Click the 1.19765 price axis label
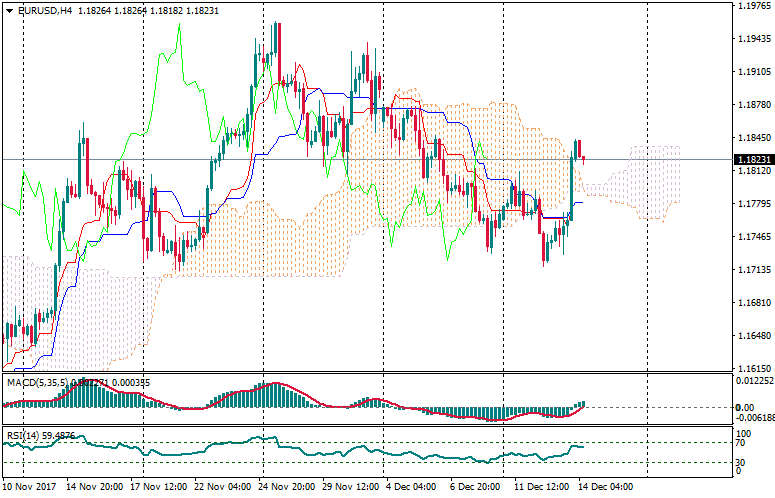This screenshot has height=498, width=775. point(751,6)
